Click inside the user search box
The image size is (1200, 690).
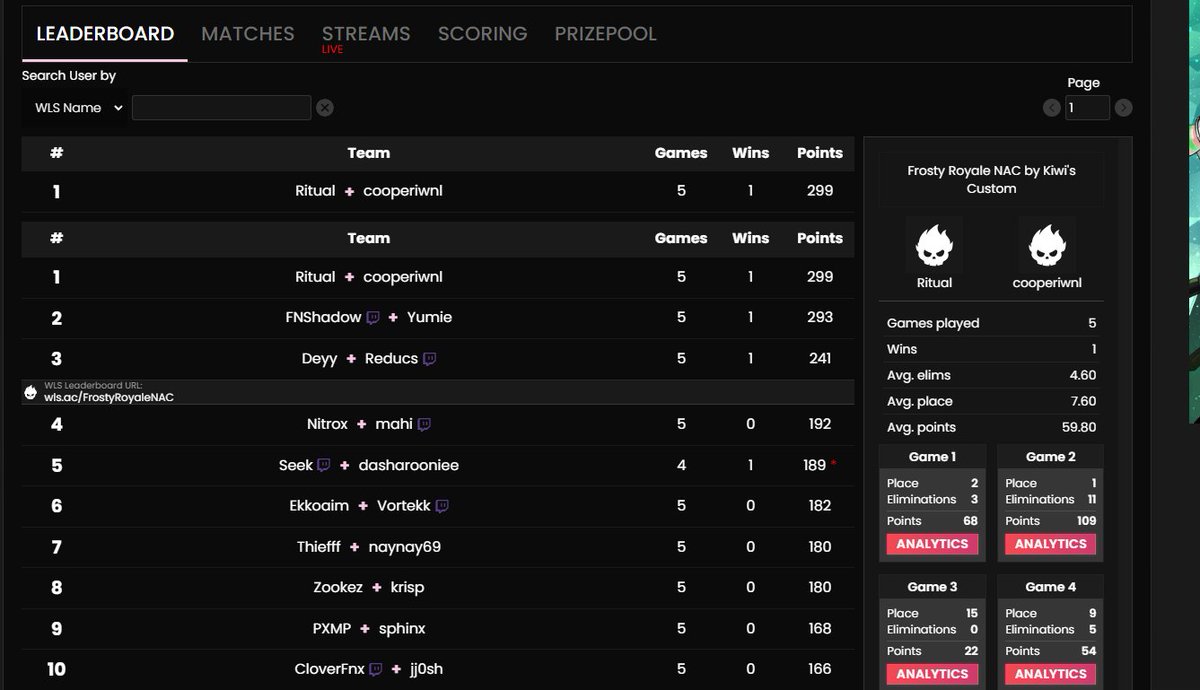[221, 107]
